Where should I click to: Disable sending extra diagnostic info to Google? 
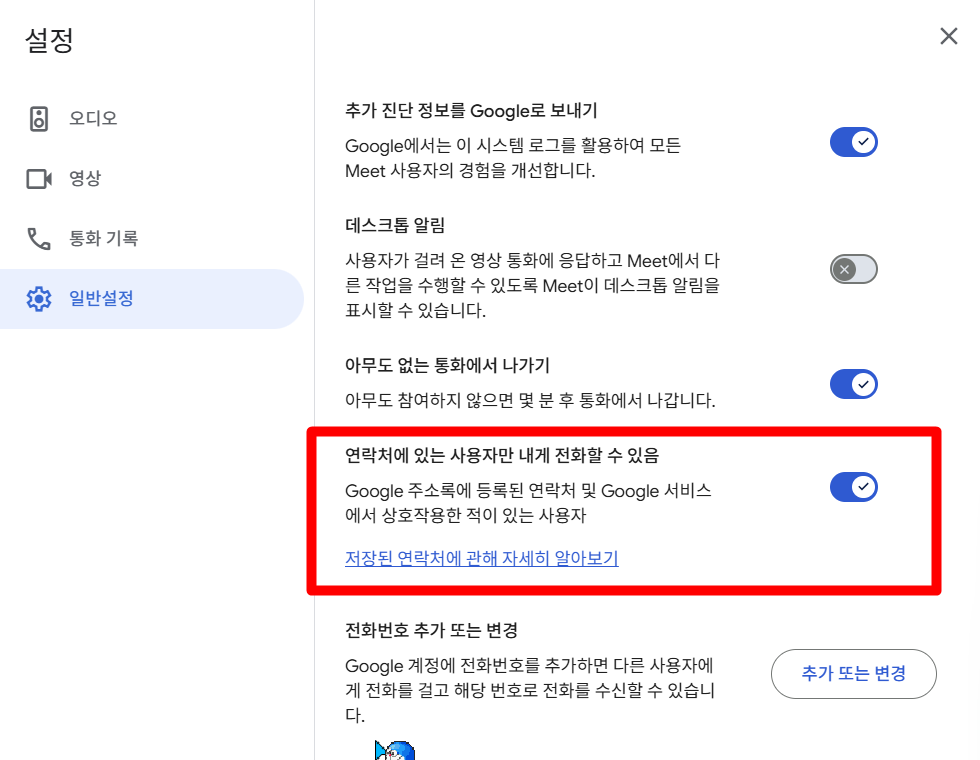[x=853, y=143]
